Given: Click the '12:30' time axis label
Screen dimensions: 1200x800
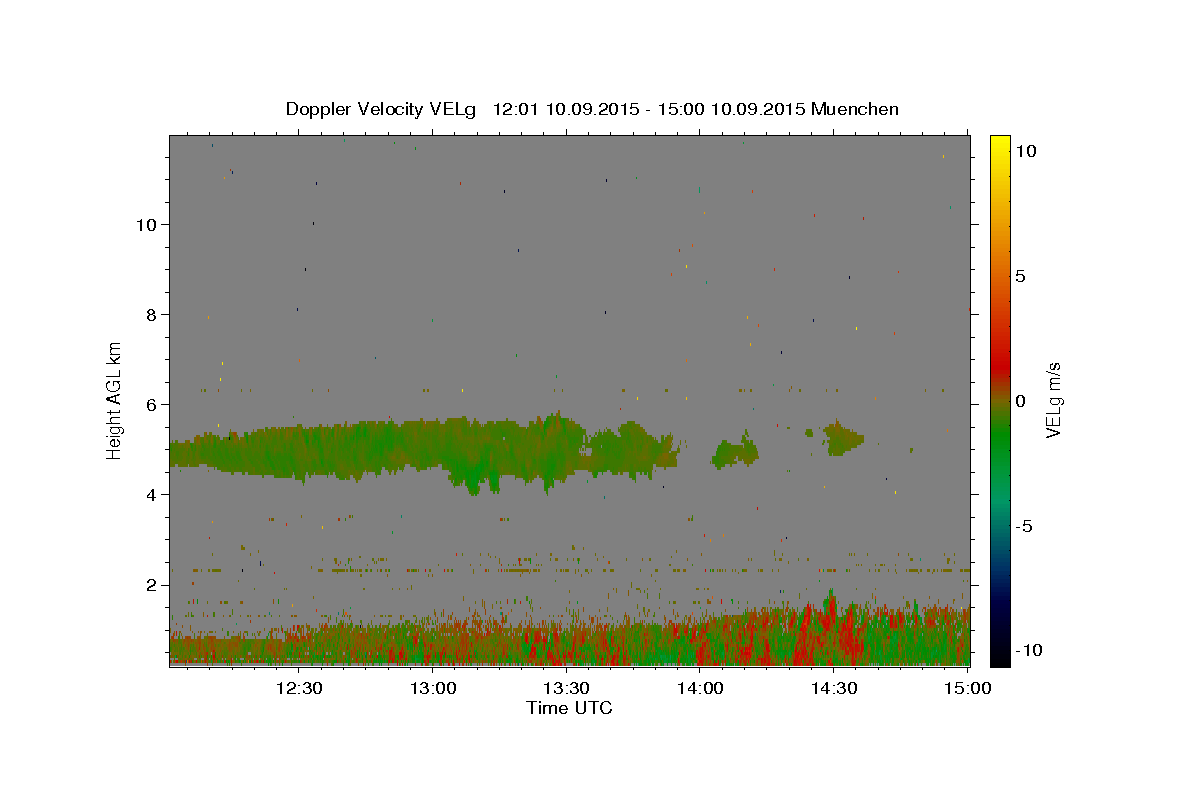Looking at the screenshot, I should pyautogui.click(x=301, y=688).
